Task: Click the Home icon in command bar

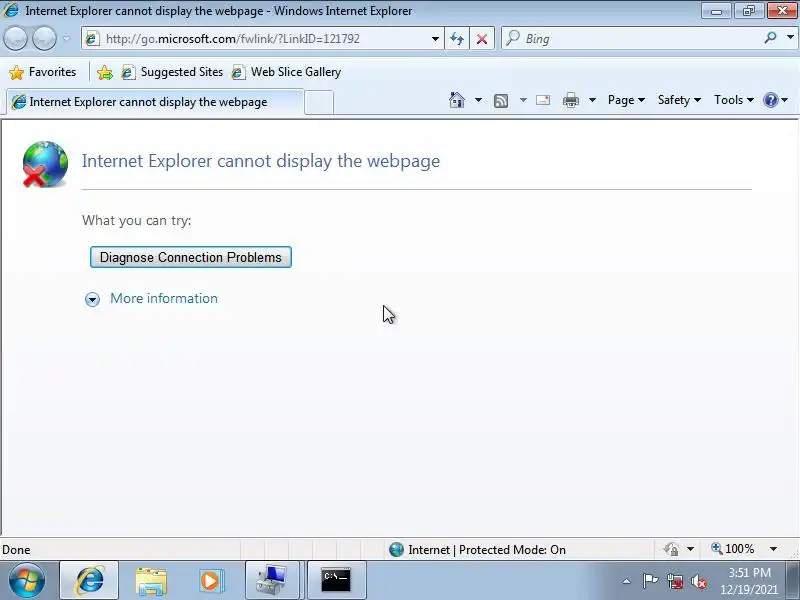Action: [x=457, y=100]
